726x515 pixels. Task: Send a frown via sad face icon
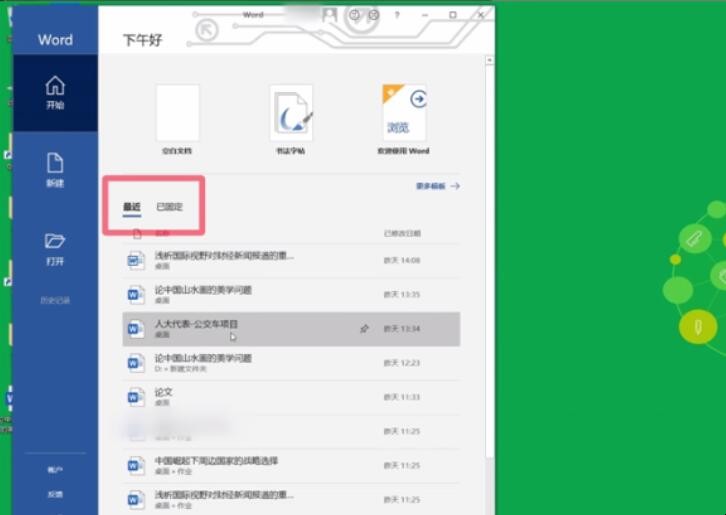point(374,15)
